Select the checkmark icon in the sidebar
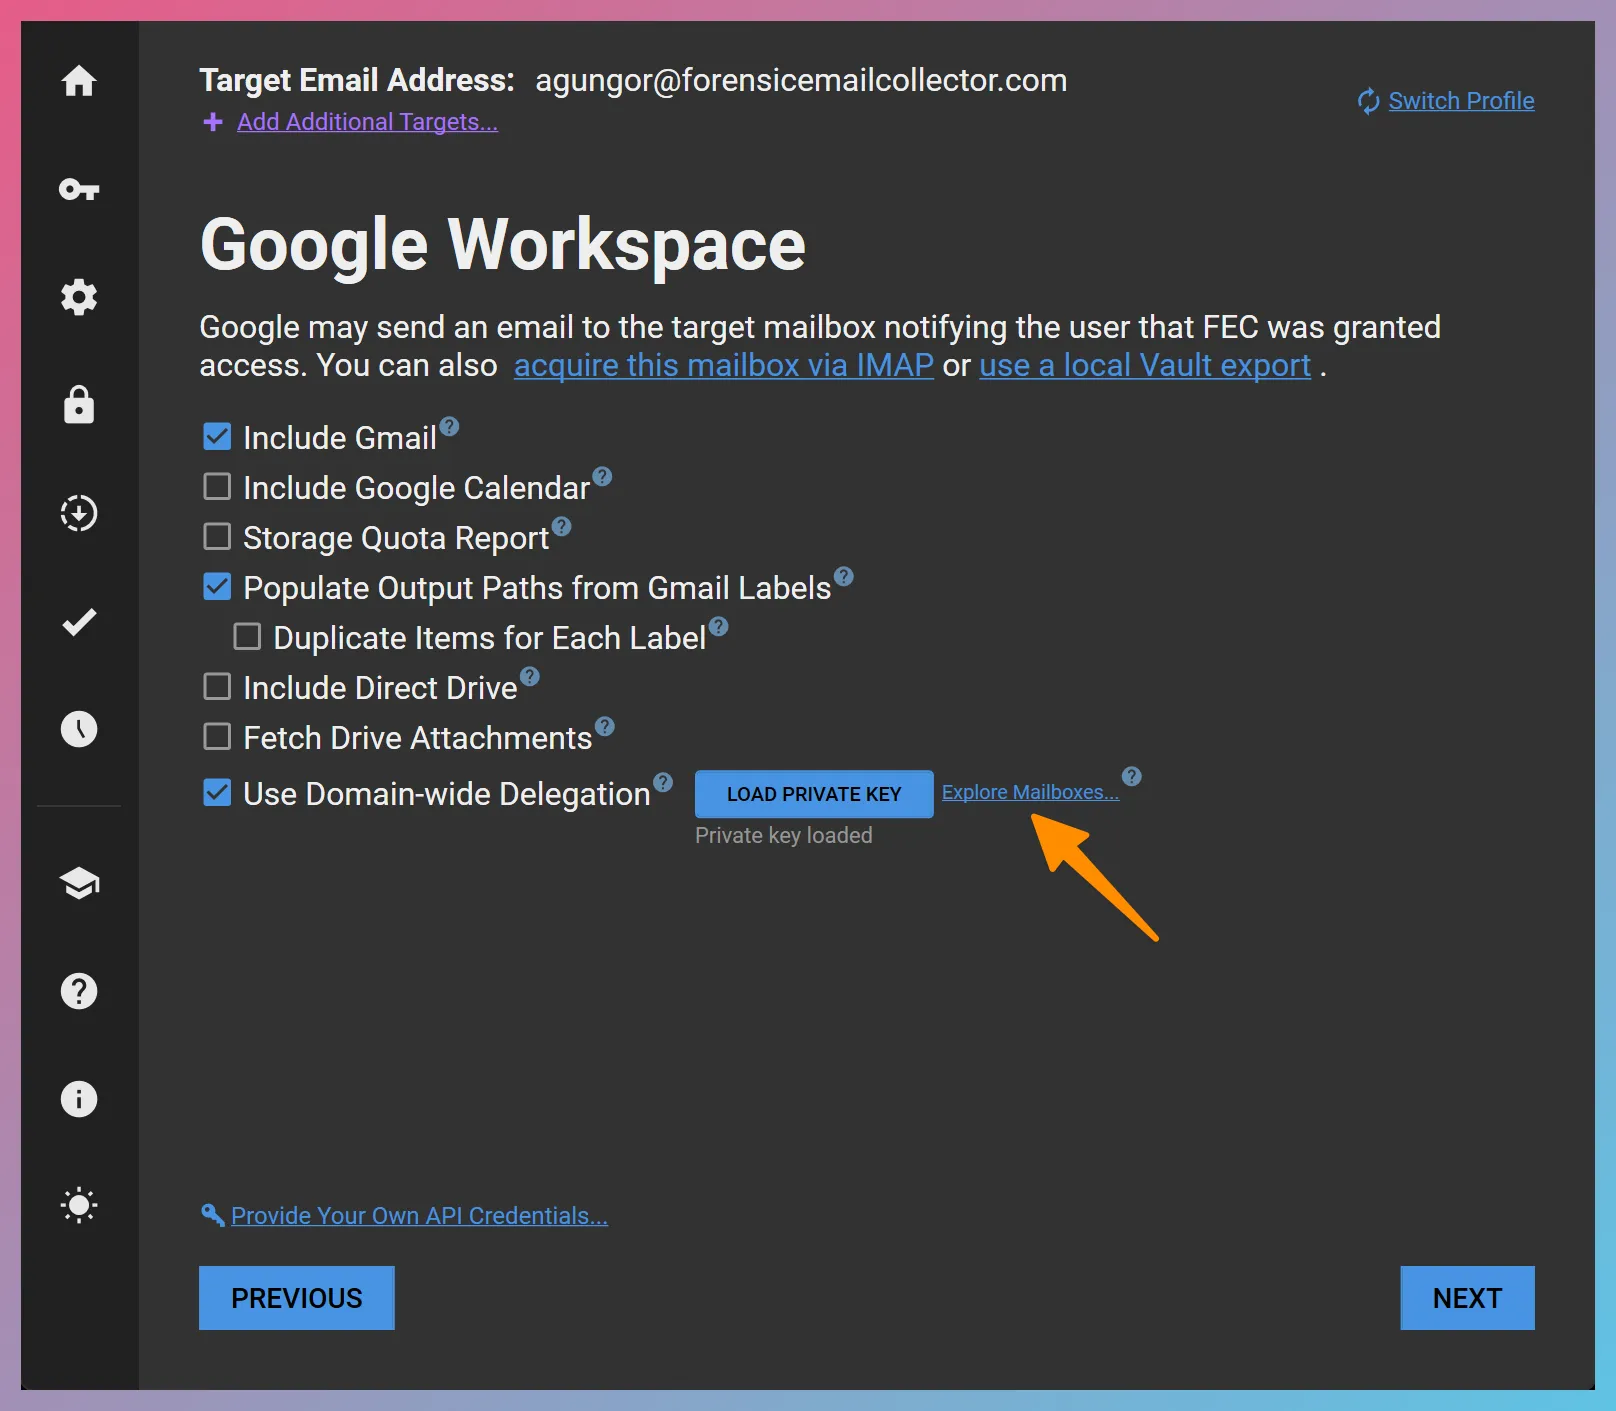The image size is (1616, 1411). click(79, 621)
